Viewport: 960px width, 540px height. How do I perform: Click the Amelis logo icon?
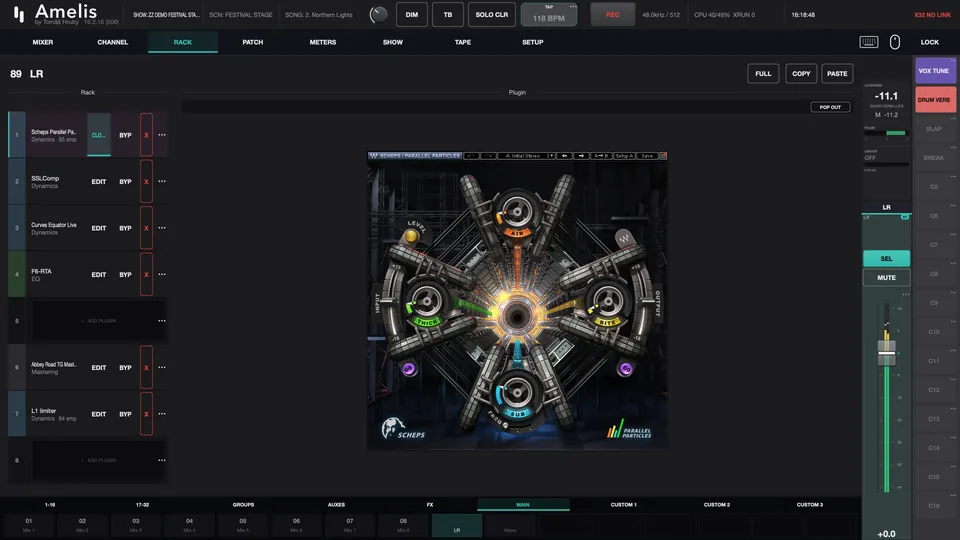pyautogui.click(x=19, y=15)
